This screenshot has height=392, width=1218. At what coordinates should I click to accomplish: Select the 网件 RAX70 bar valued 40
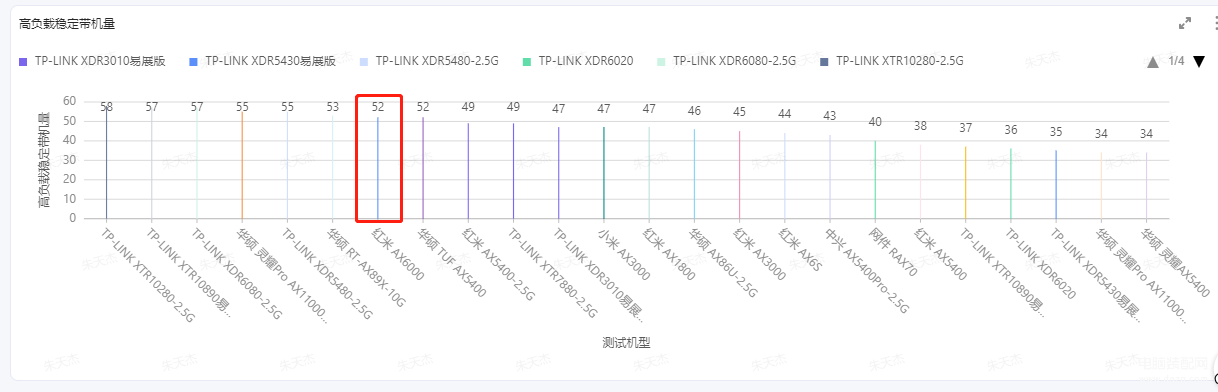point(875,179)
